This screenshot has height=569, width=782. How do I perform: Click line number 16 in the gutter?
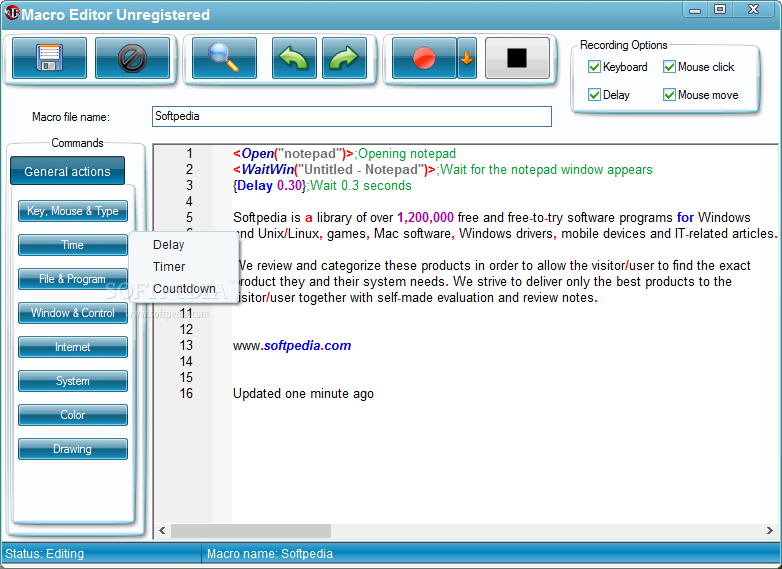tap(186, 393)
